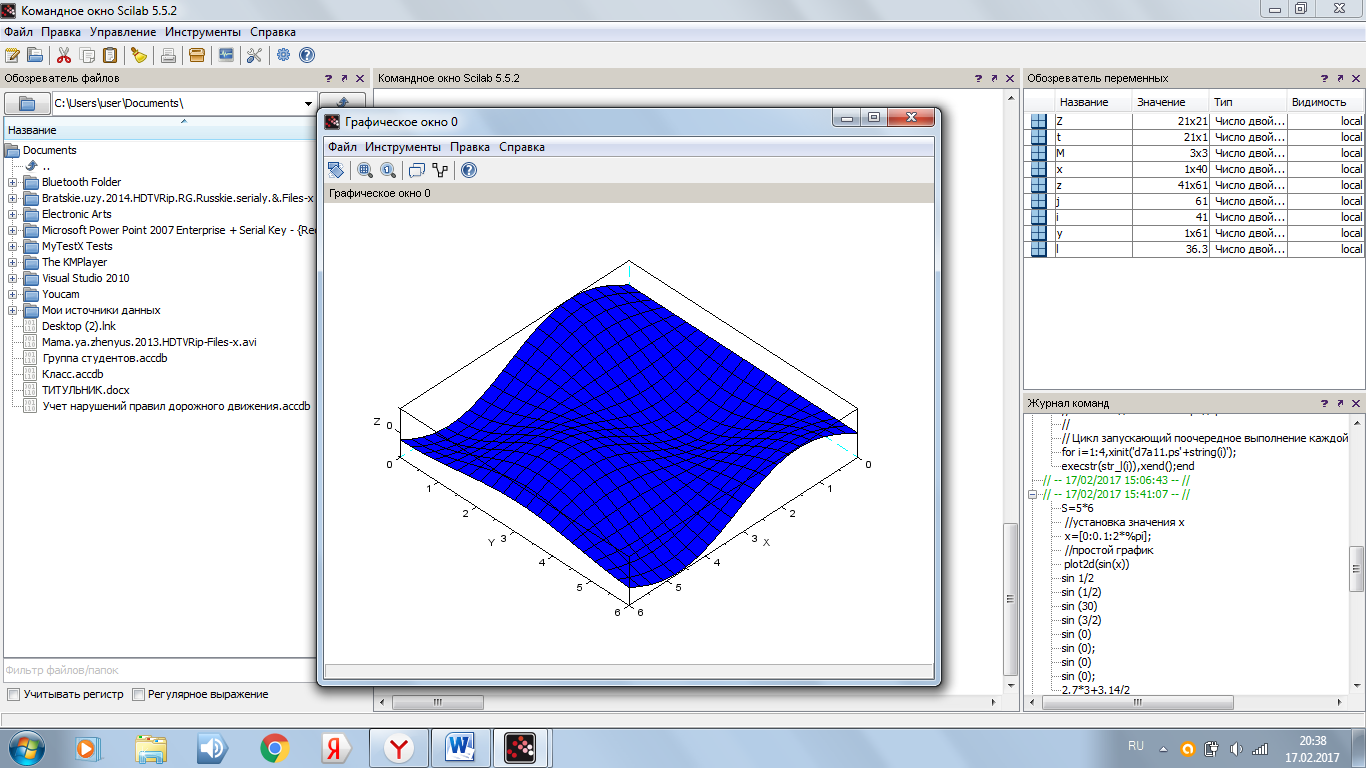
Task: Click the copy icon in main toolbar
Action: (x=87, y=55)
